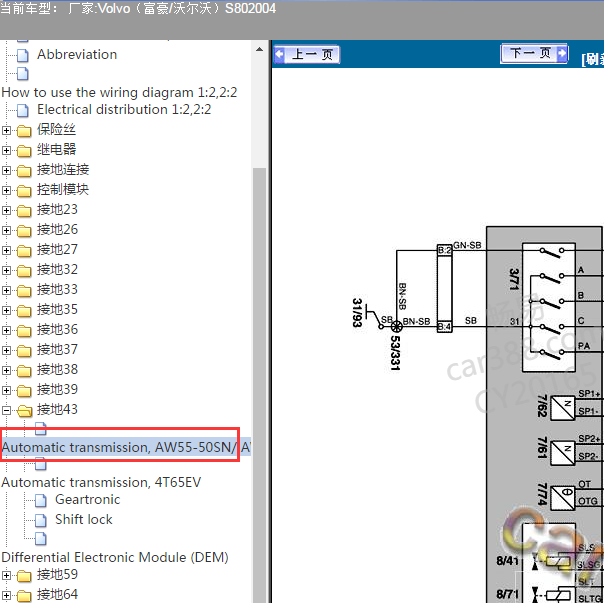Image resolution: width=604 pixels, height=603 pixels.
Task: Click the 接地39 folder icon
Action: pyautogui.click(x=24, y=391)
